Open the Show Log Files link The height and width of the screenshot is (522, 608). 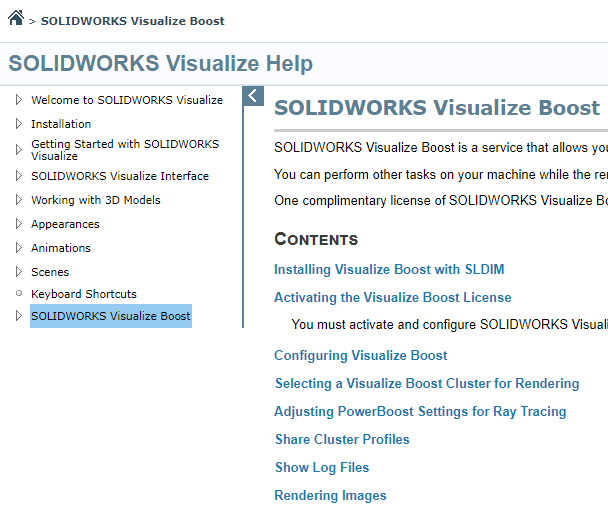pyautogui.click(x=321, y=467)
